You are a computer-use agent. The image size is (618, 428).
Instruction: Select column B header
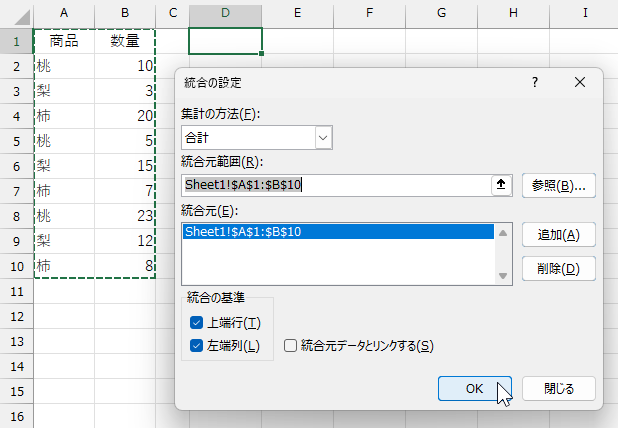tap(125, 13)
